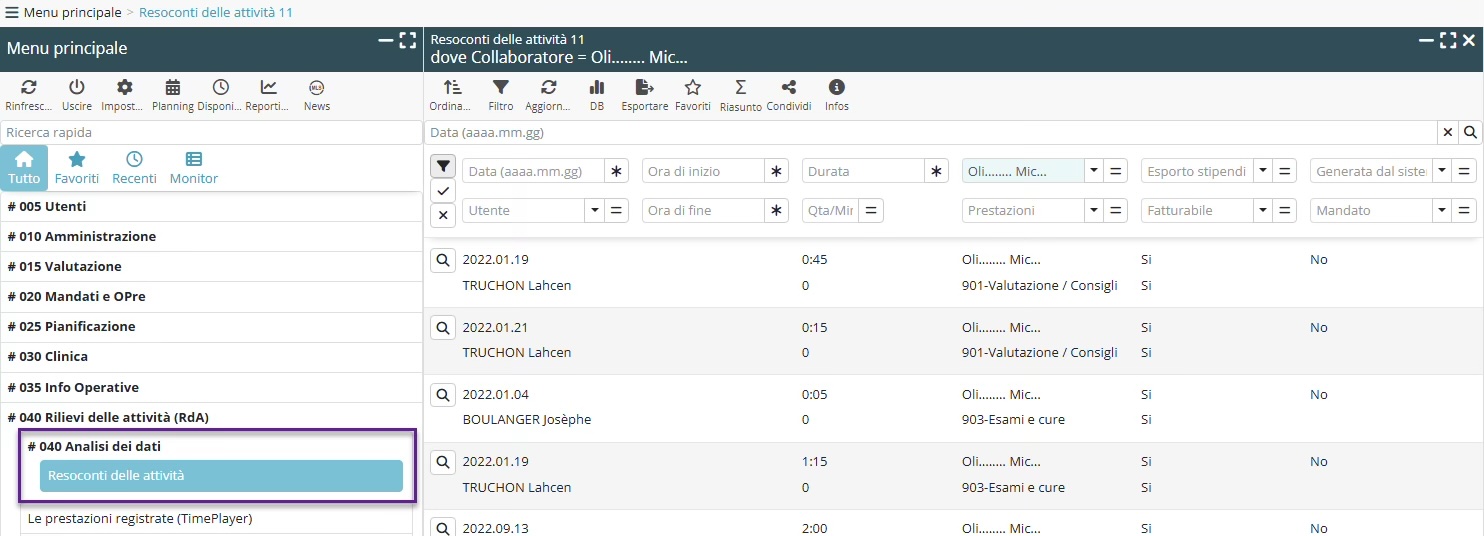Switch to the Tutto tab

(24, 168)
